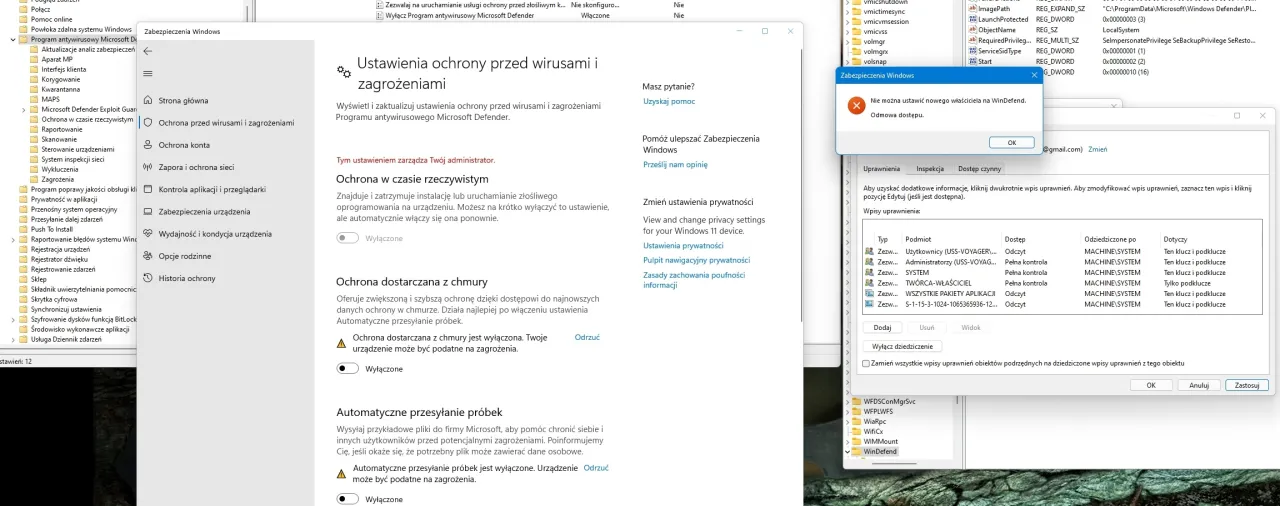Open Zabezpieczenia urządzenia laptop icon
The image size is (1280, 506).
click(x=148, y=211)
